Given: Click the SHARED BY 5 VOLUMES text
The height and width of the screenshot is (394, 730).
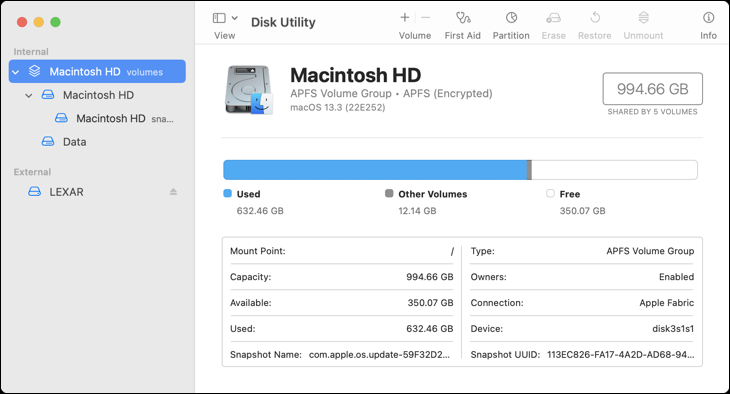Looking at the screenshot, I should coord(652,112).
